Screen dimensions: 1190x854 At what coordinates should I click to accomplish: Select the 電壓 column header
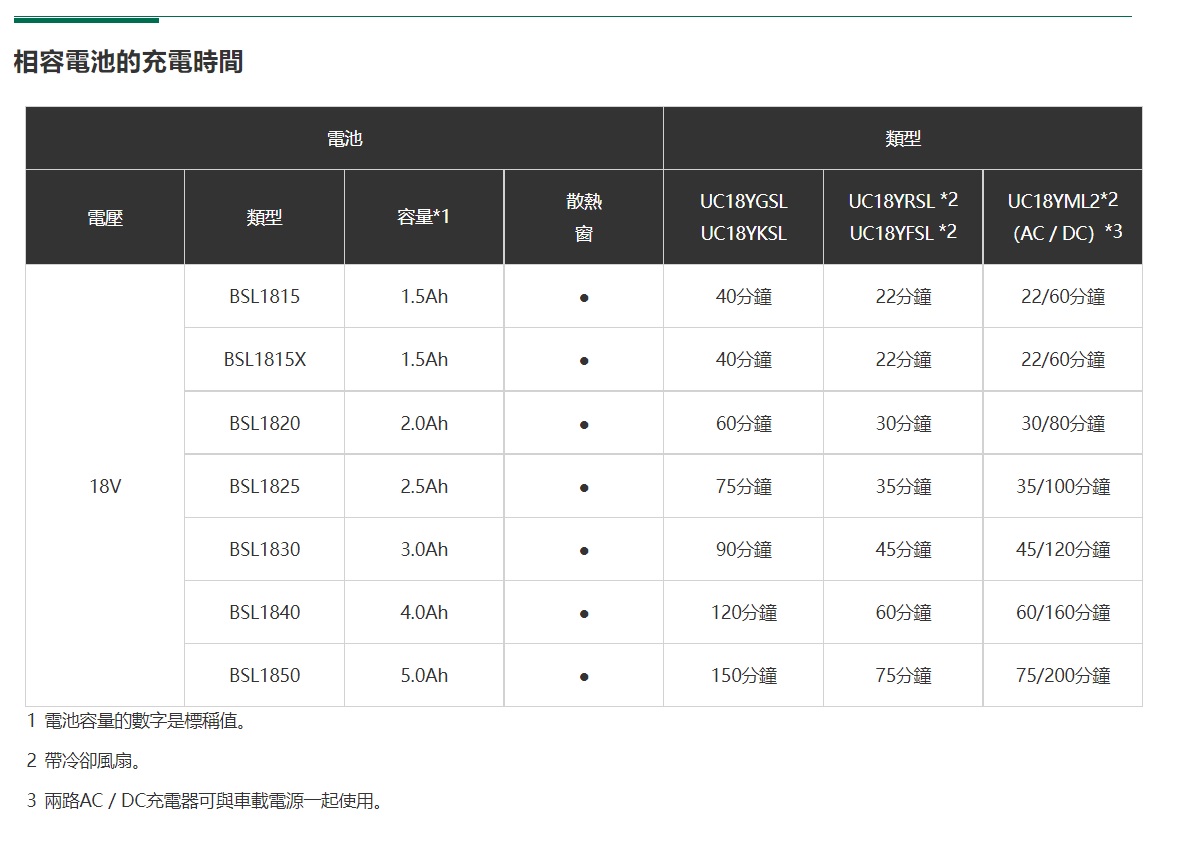(105, 217)
